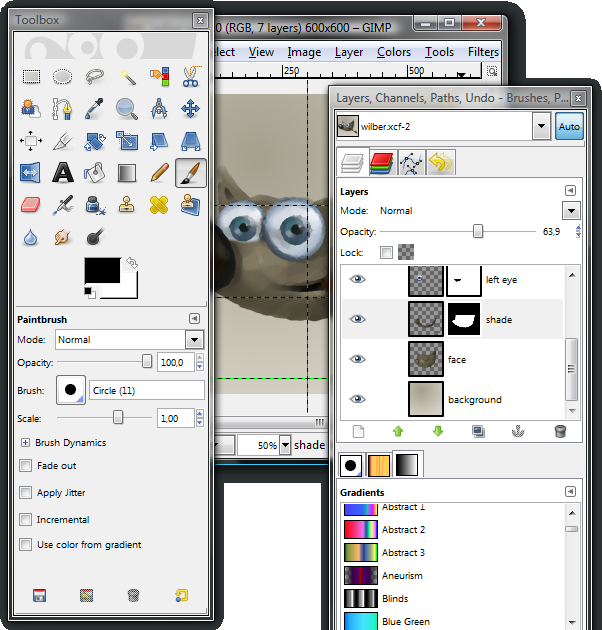Select the Flip tool
Screen dimensions: 602x630
[x=31, y=173]
